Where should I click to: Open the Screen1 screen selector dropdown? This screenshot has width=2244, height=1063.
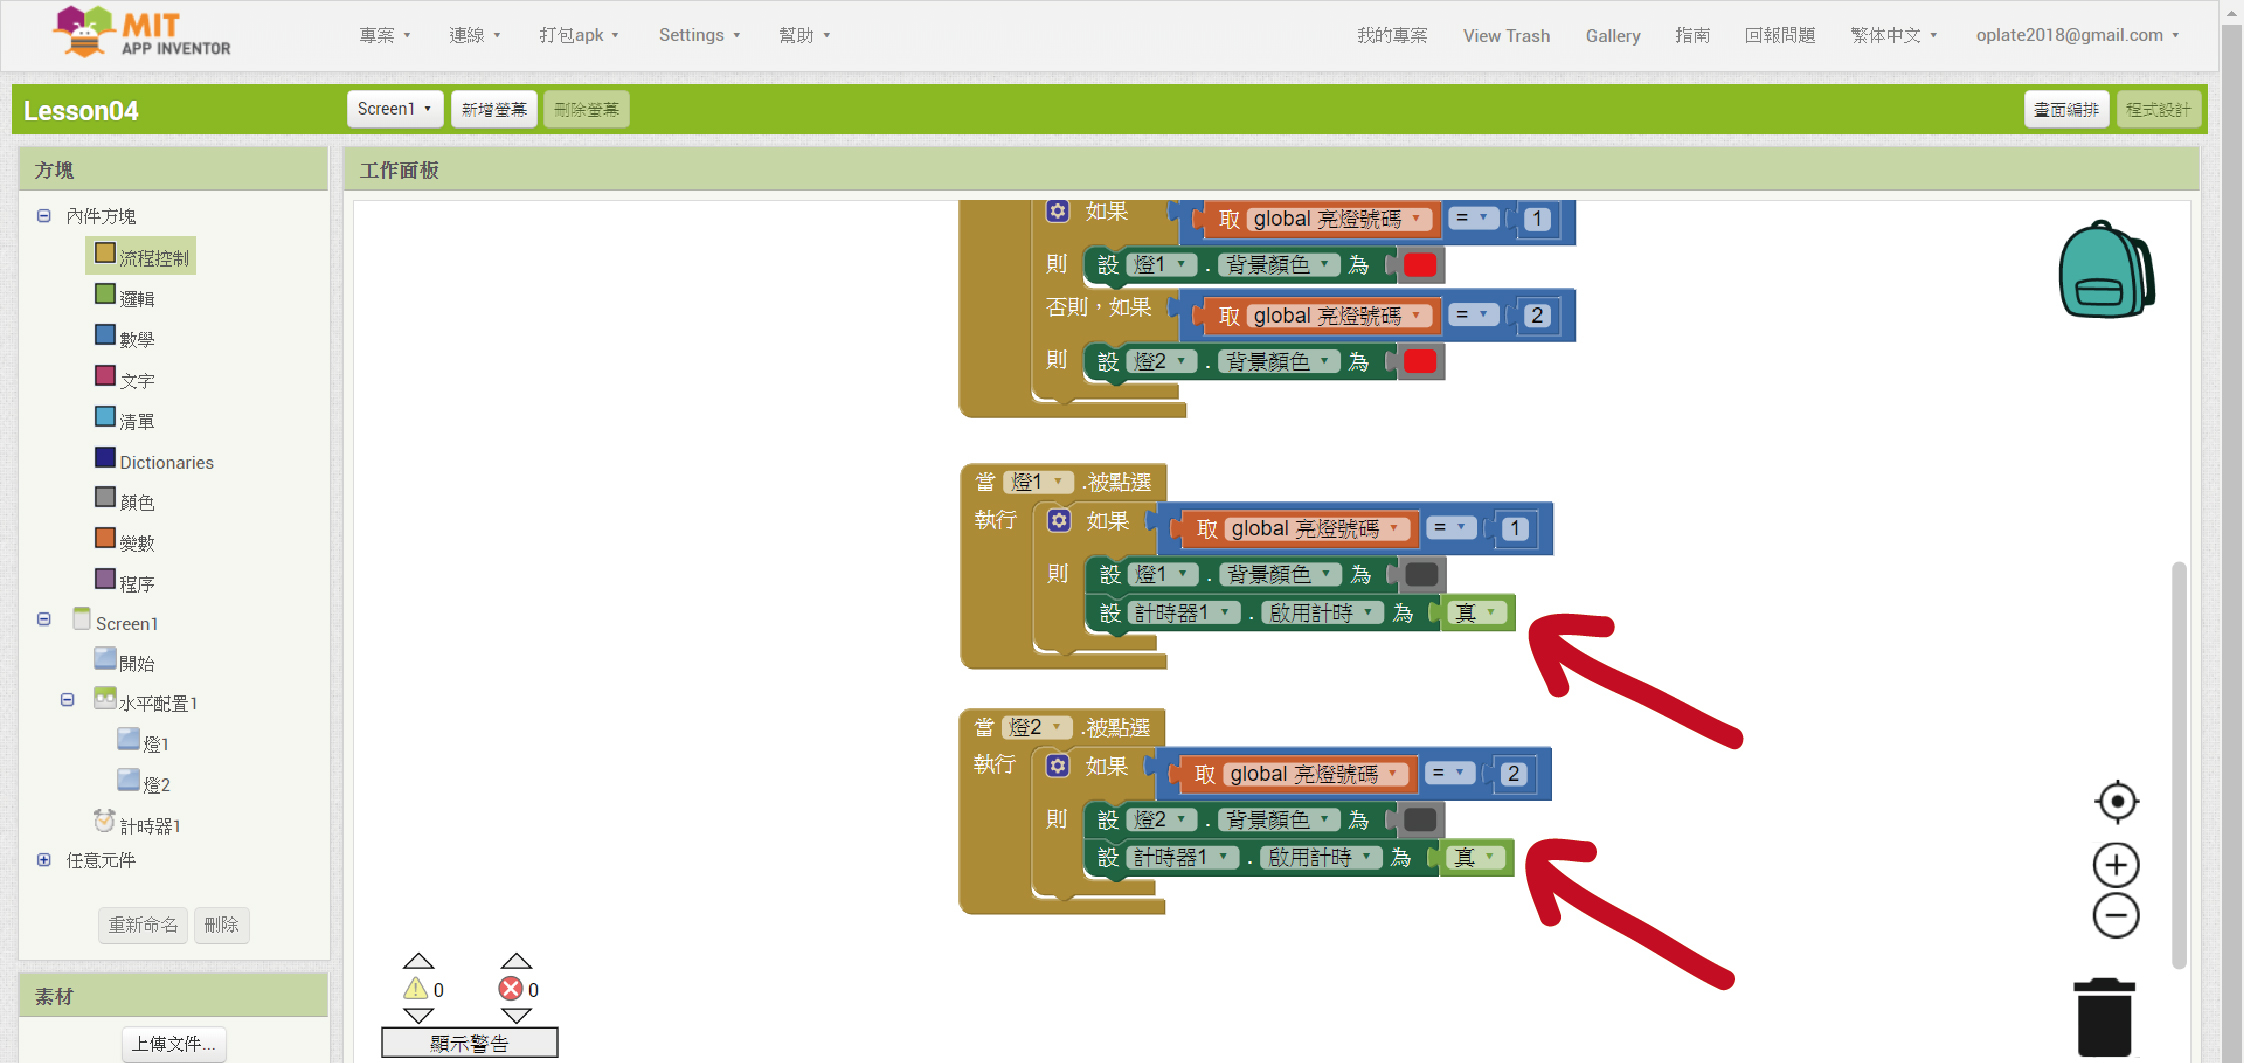395,109
